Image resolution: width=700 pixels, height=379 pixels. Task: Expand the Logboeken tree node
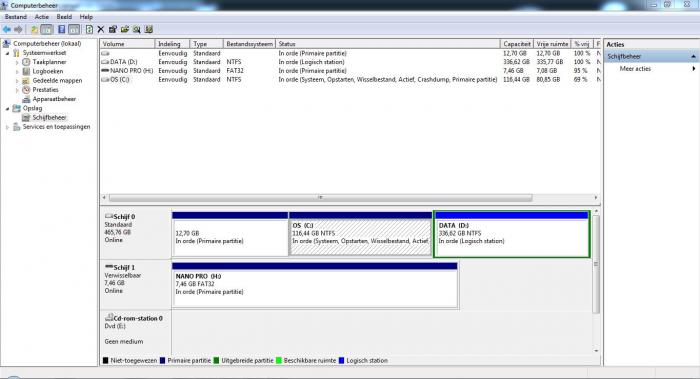[17, 71]
